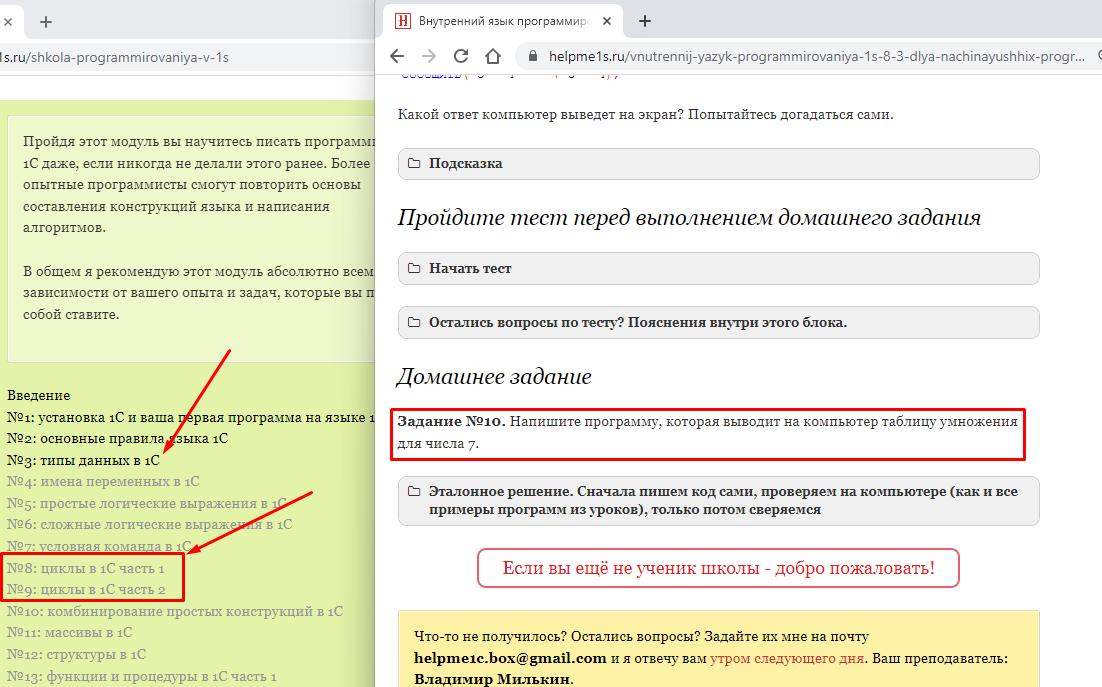
Task: Open lesson '№9: циклы в 1С часть 2'
Action: pos(86,589)
